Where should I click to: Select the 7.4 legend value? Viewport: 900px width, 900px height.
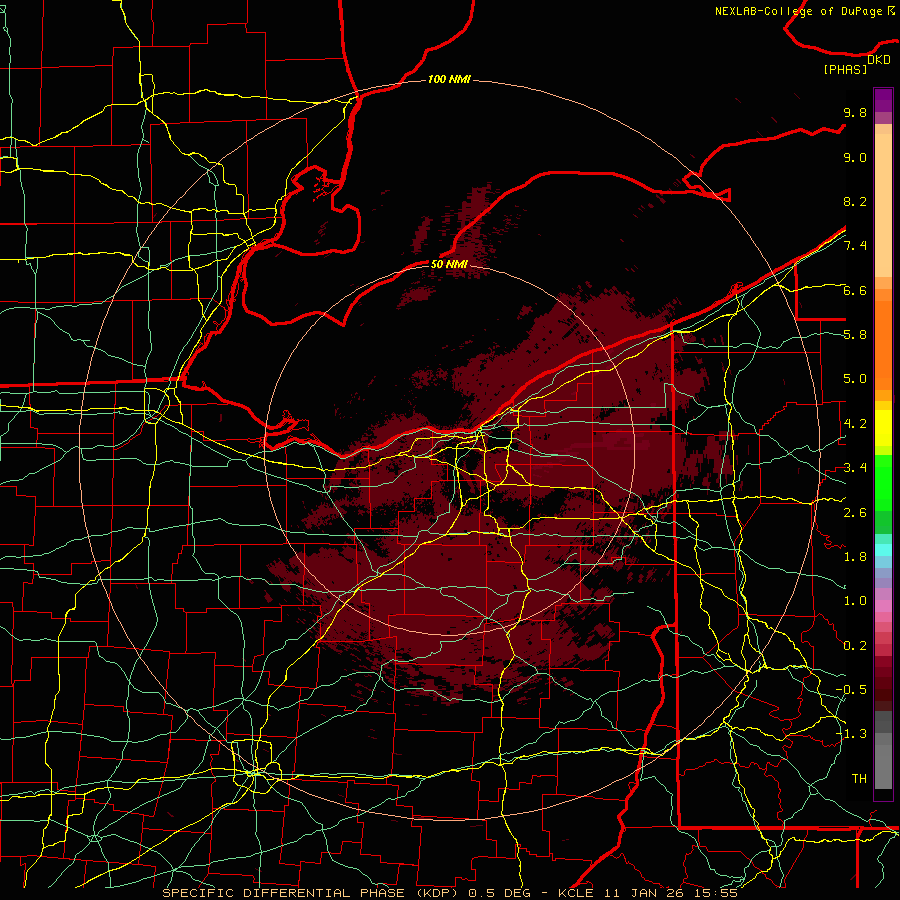[x=855, y=246]
